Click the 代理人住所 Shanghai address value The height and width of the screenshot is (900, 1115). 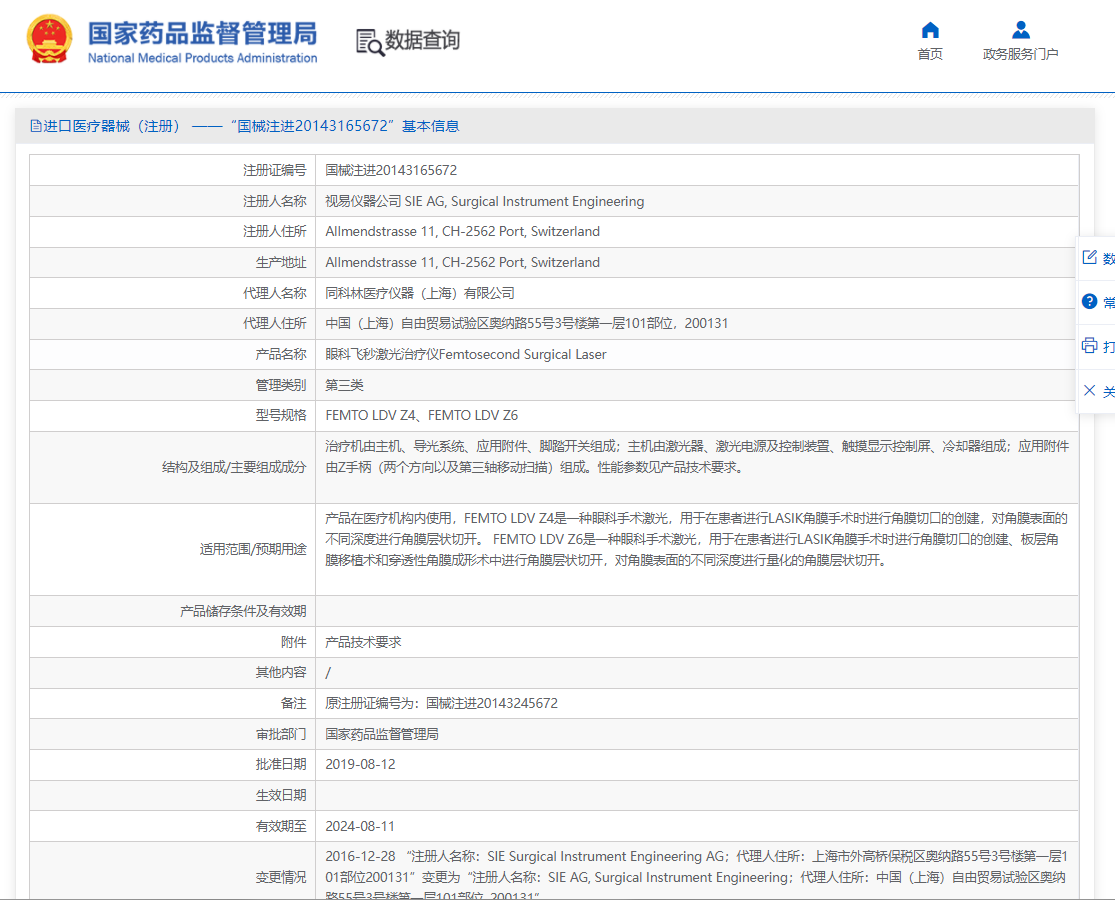tap(527, 323)
